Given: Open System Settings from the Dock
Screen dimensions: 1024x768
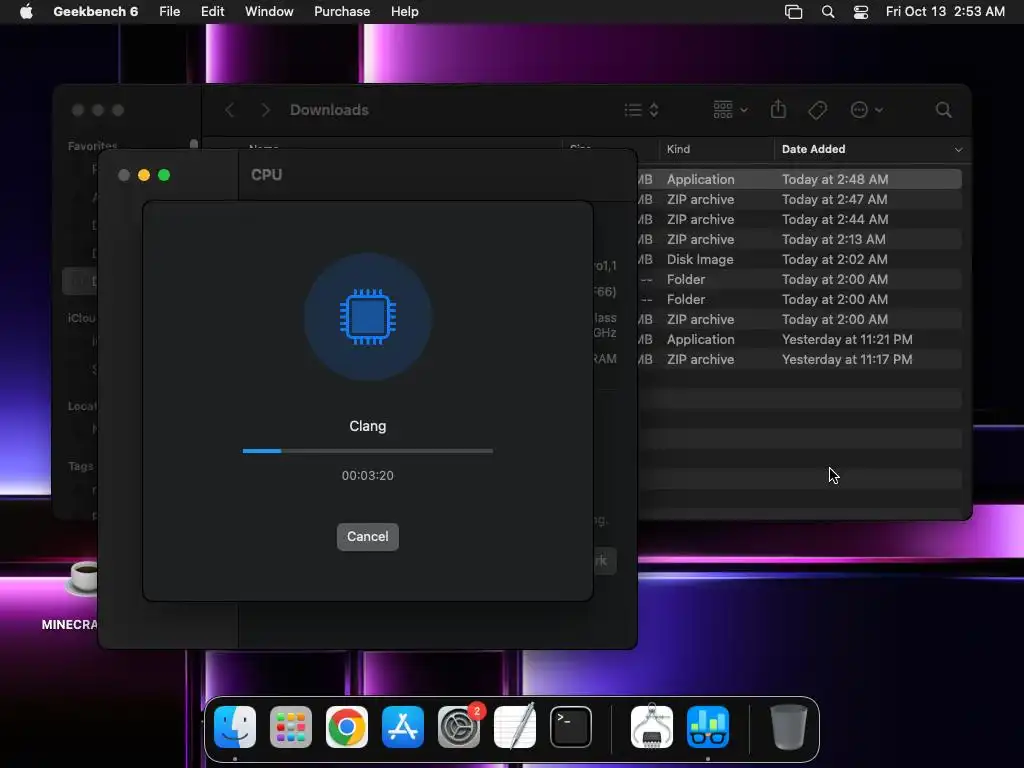Looking at the screenshot, I should 458,727.
